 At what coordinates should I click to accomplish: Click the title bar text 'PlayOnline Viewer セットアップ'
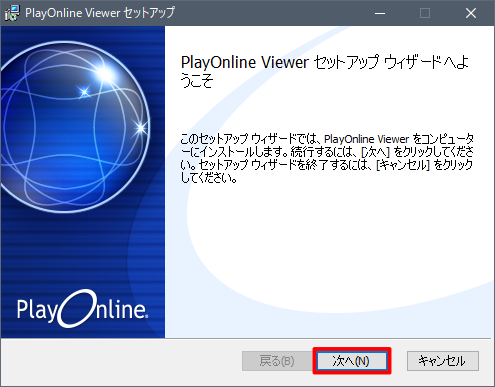pos(100,13)
